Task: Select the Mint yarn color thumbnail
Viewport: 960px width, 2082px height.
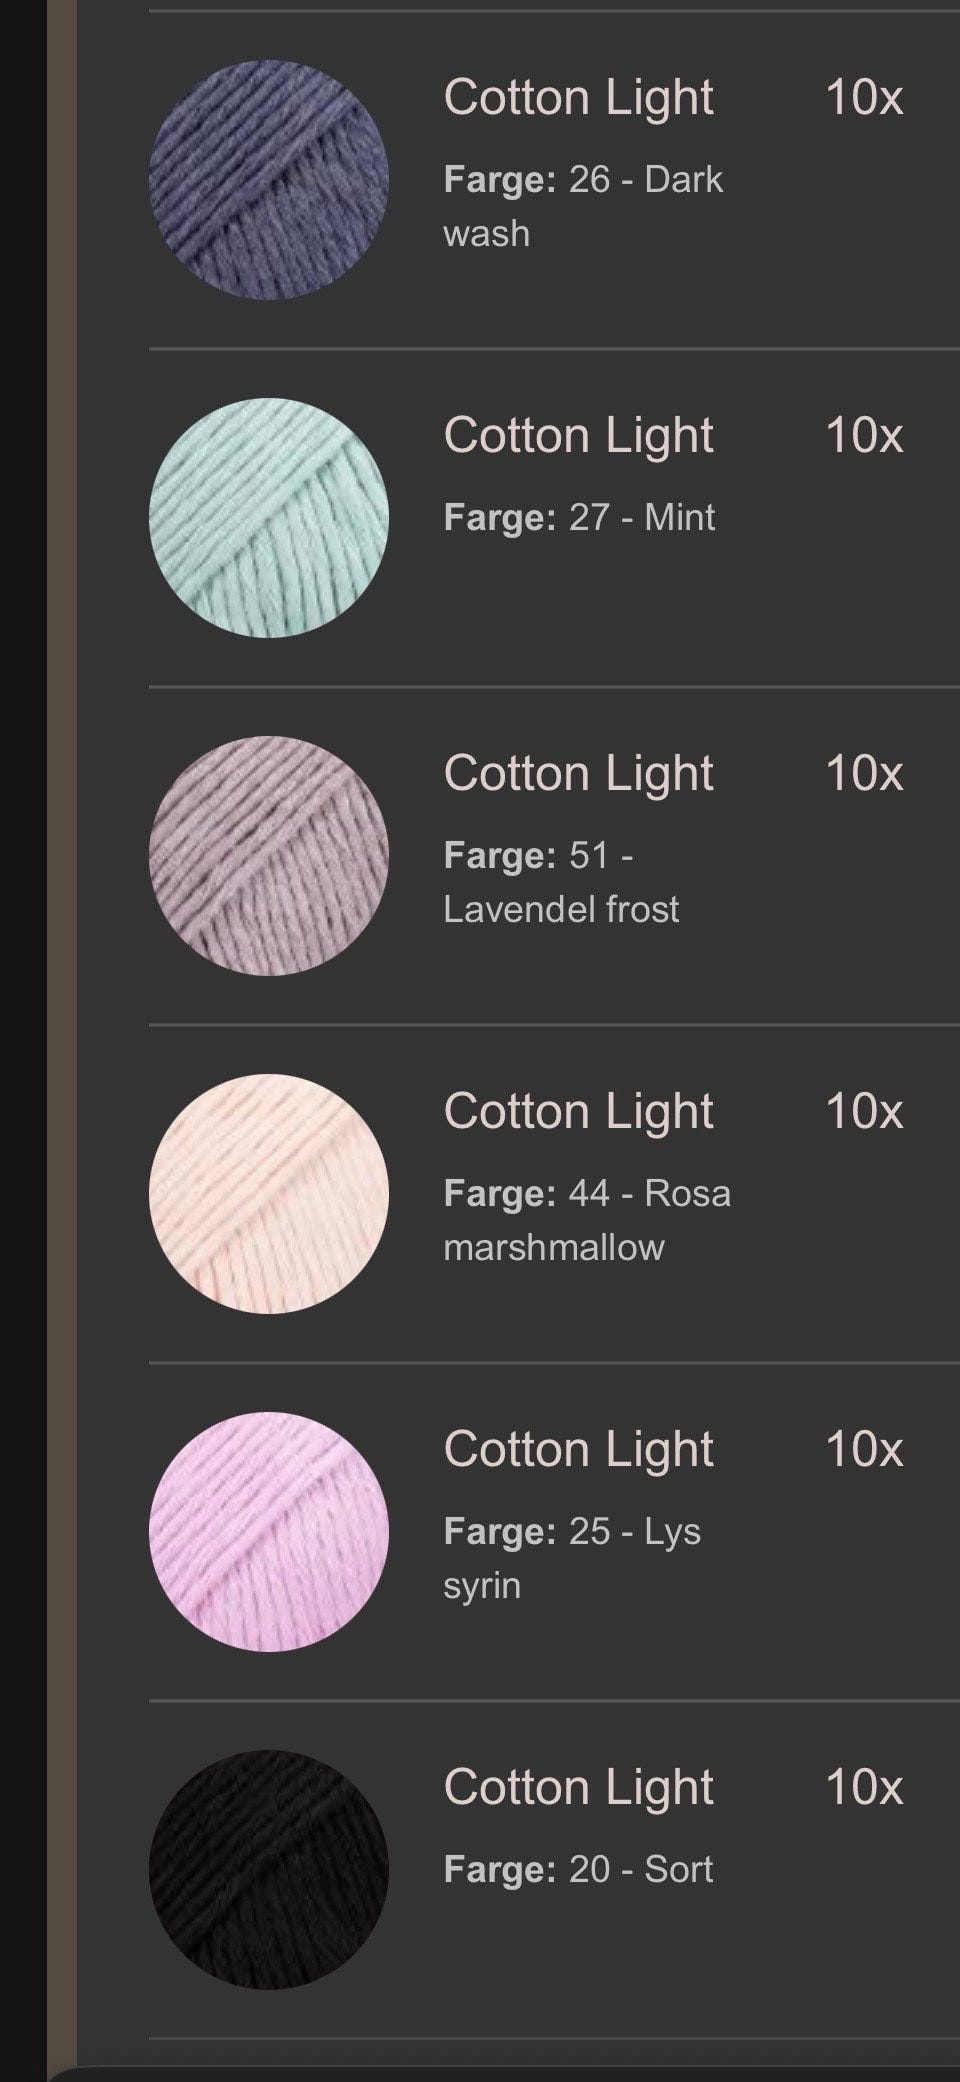Action: (x=269, y=518)
